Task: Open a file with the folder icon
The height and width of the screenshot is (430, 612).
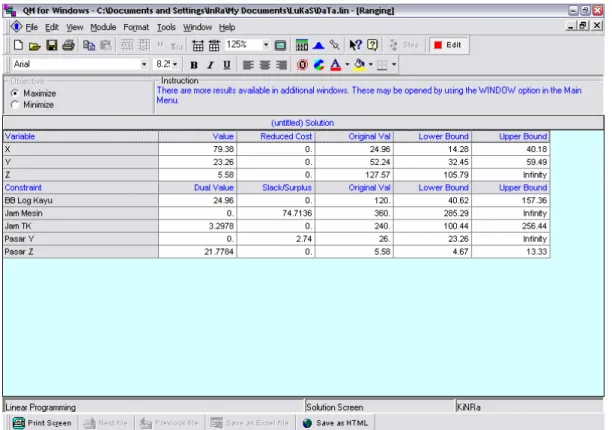Action: 35,46
